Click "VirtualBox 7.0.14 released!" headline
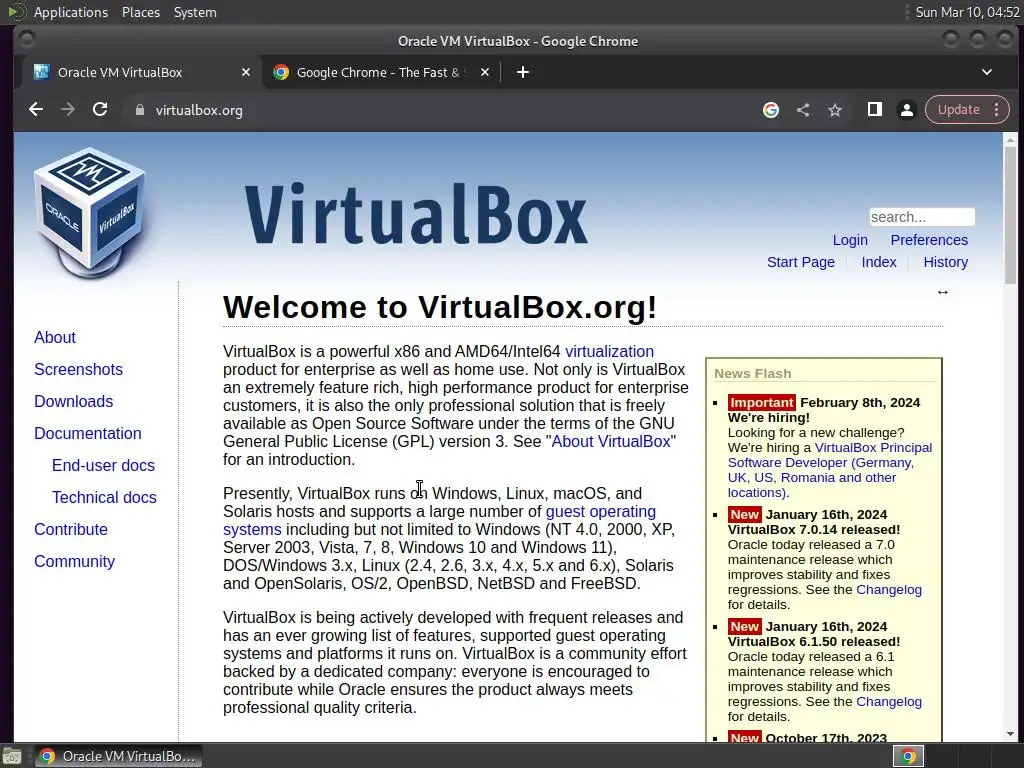 (x=814, y=530)
